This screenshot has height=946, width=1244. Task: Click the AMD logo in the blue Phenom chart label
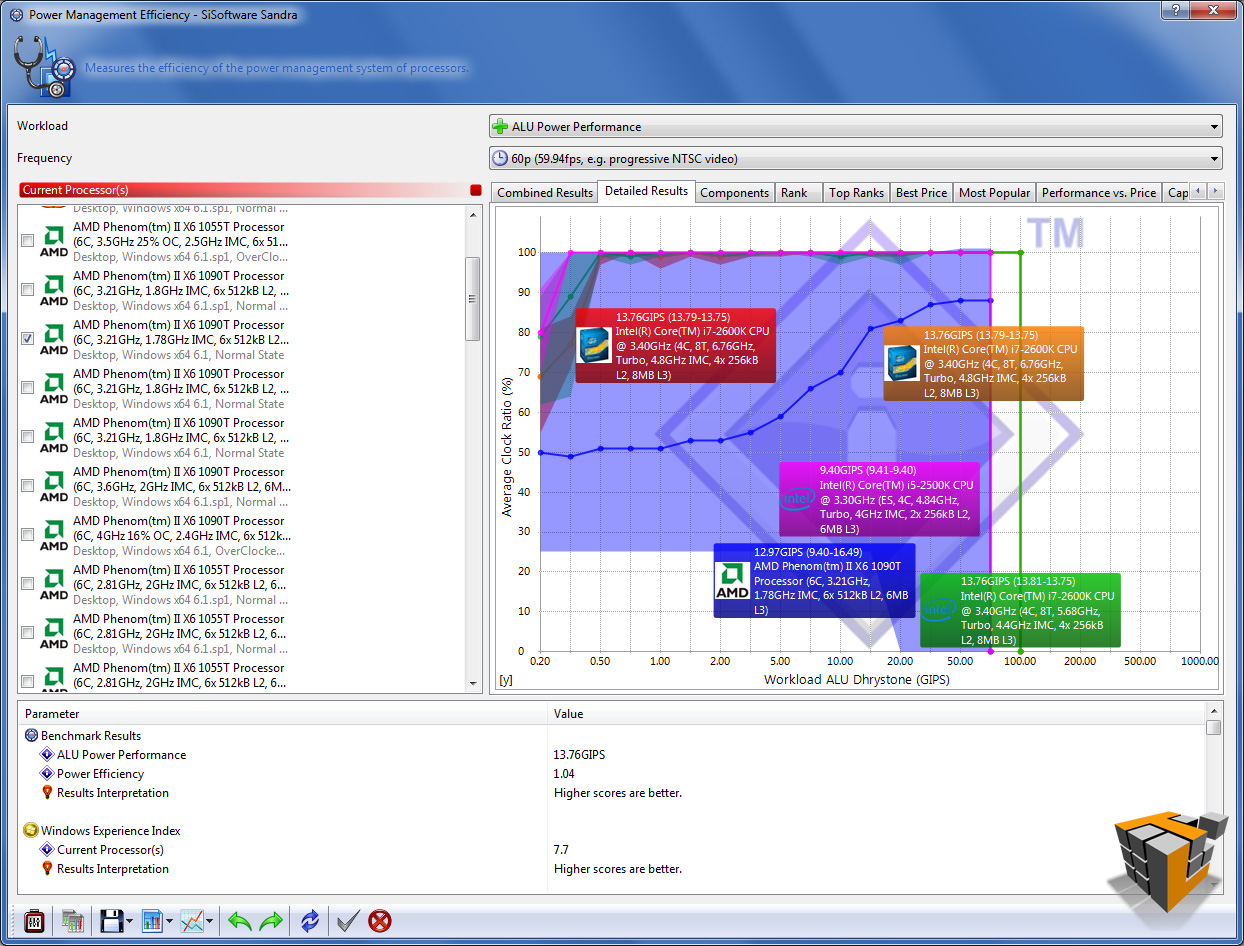tap(733, 580)
